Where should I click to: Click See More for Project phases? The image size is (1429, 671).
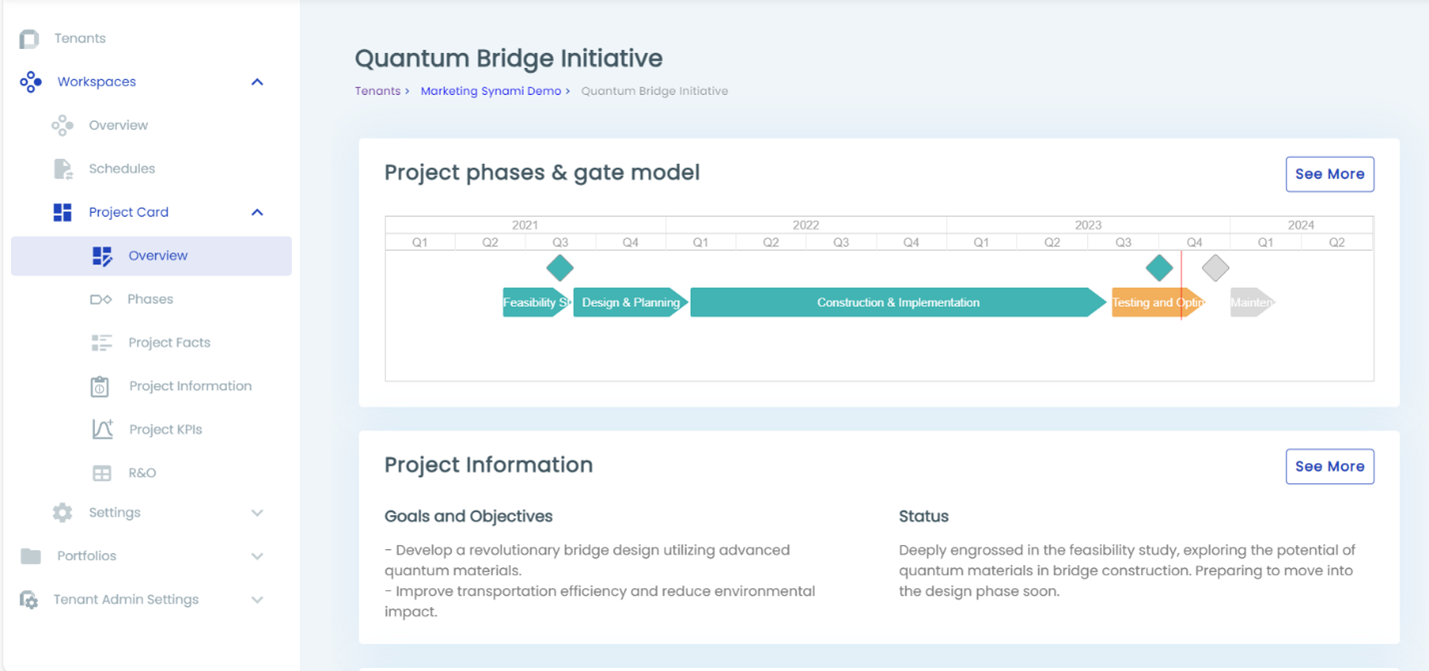pos(1329,174)
